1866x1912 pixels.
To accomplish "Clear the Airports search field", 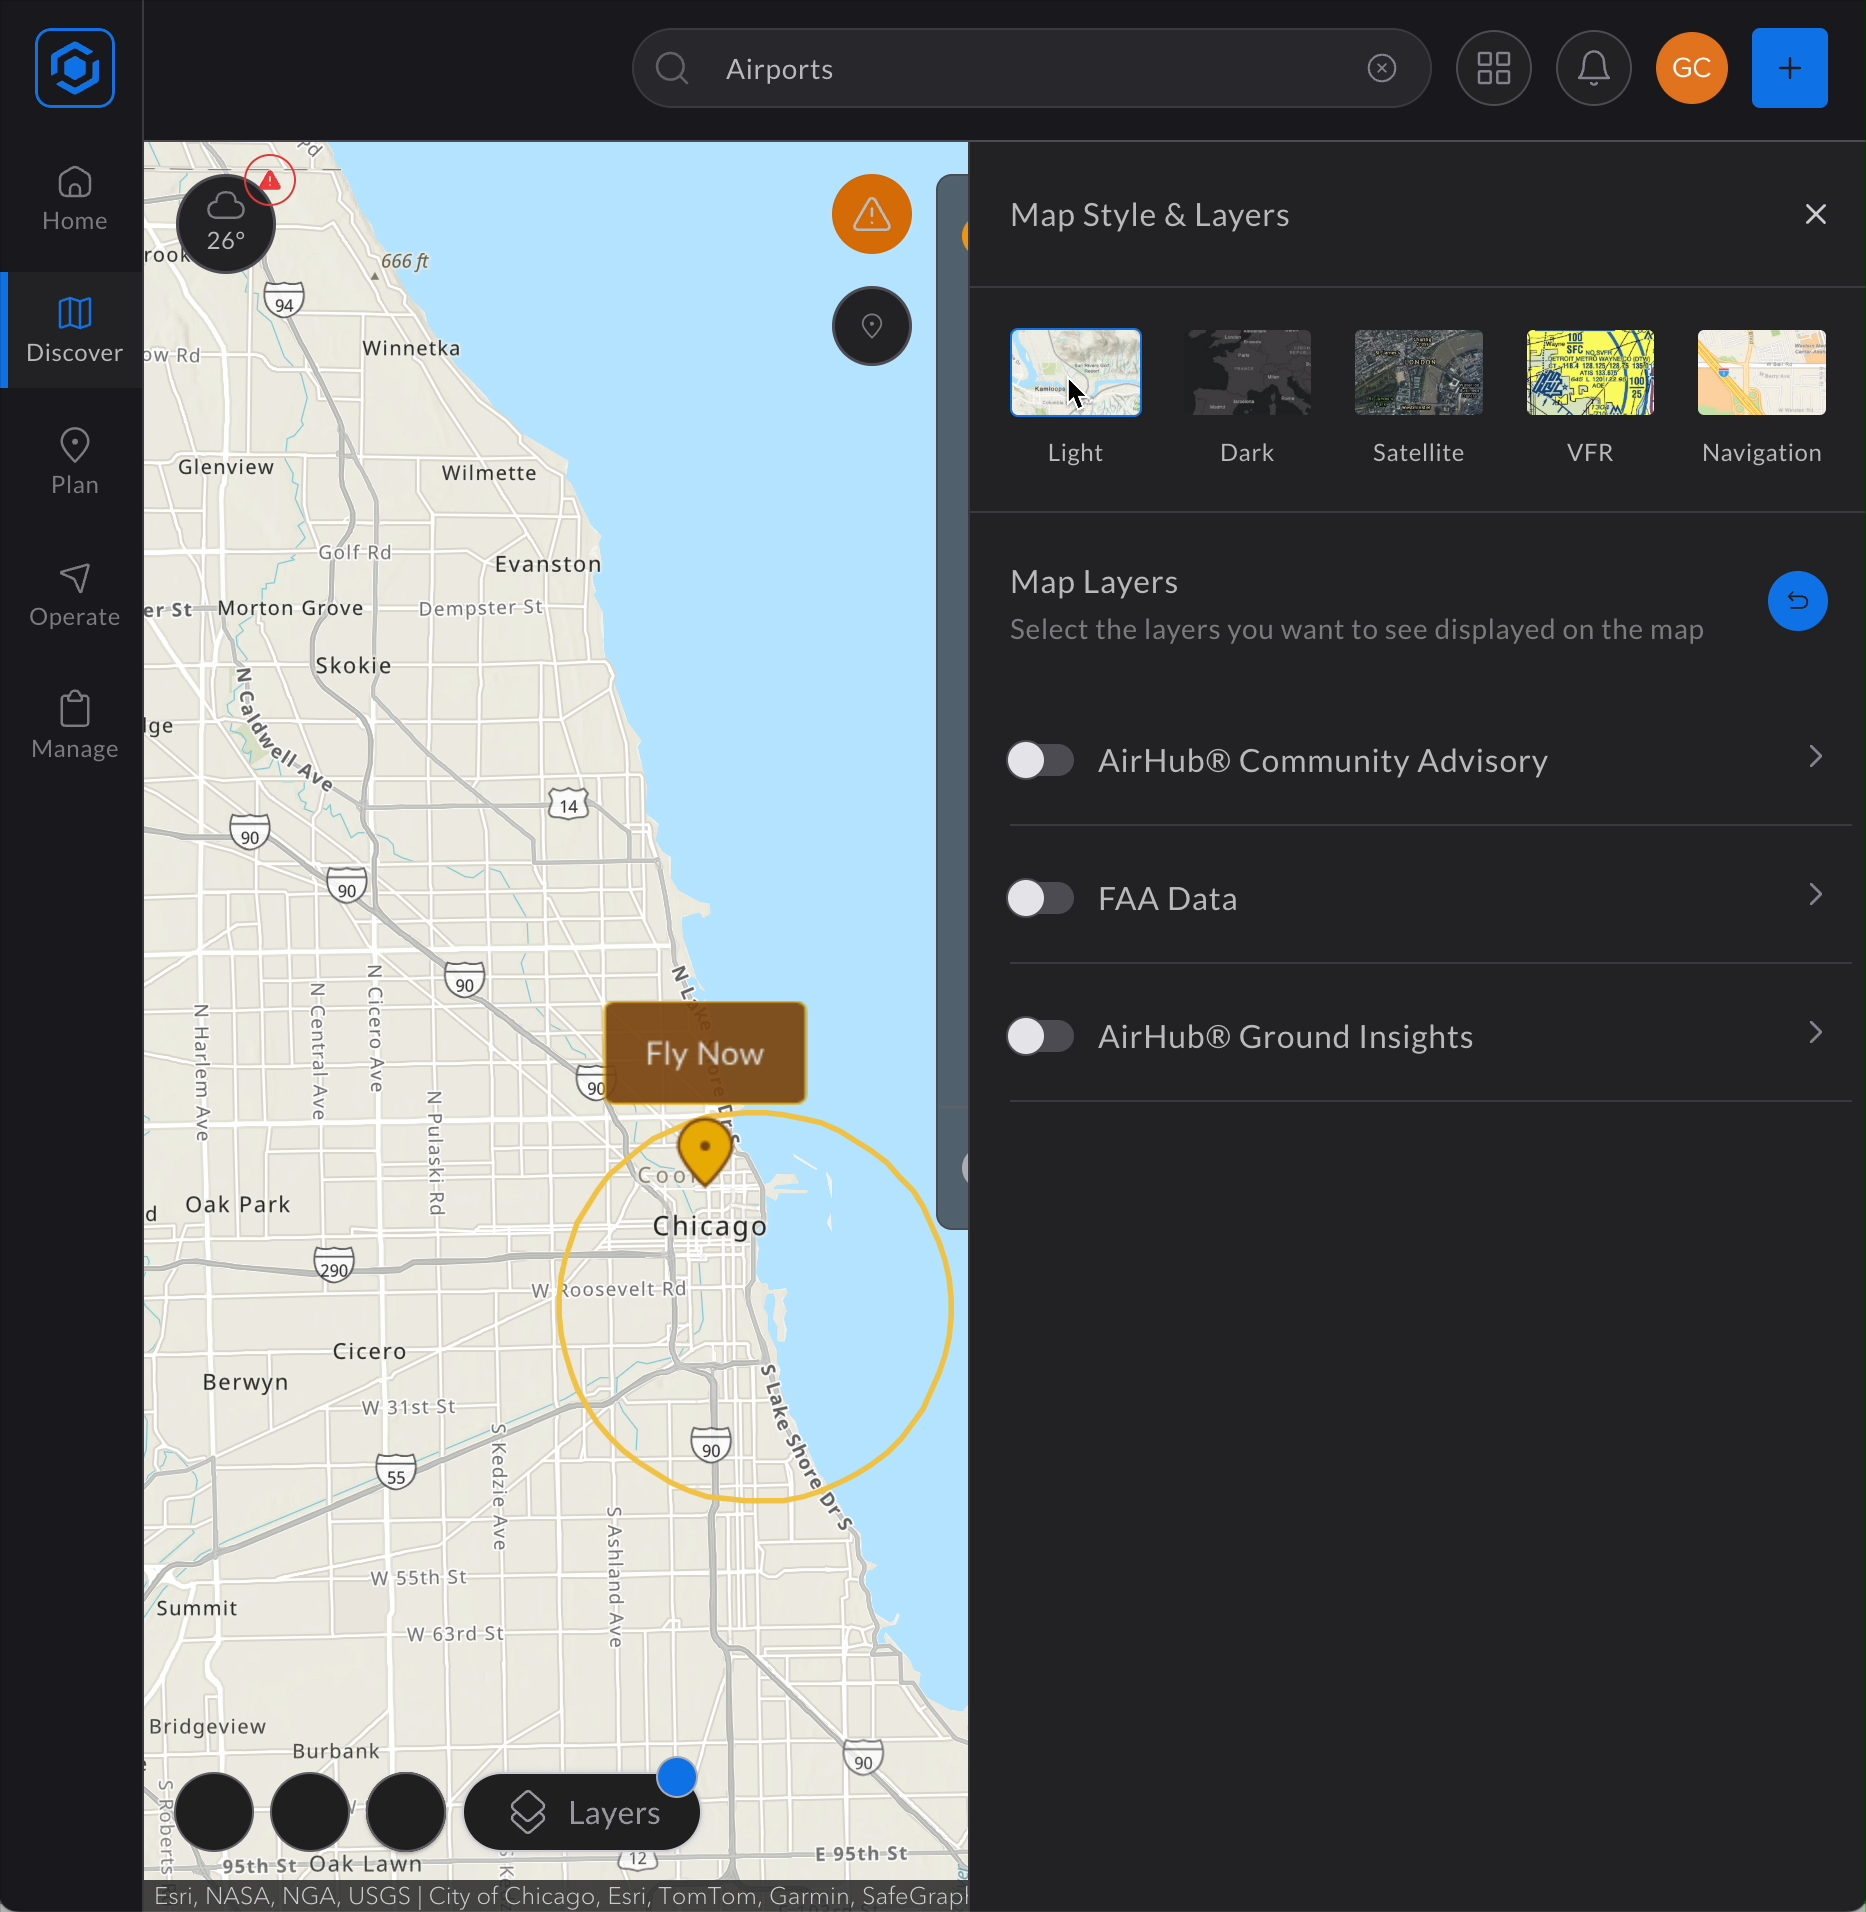I will 1381,68.
